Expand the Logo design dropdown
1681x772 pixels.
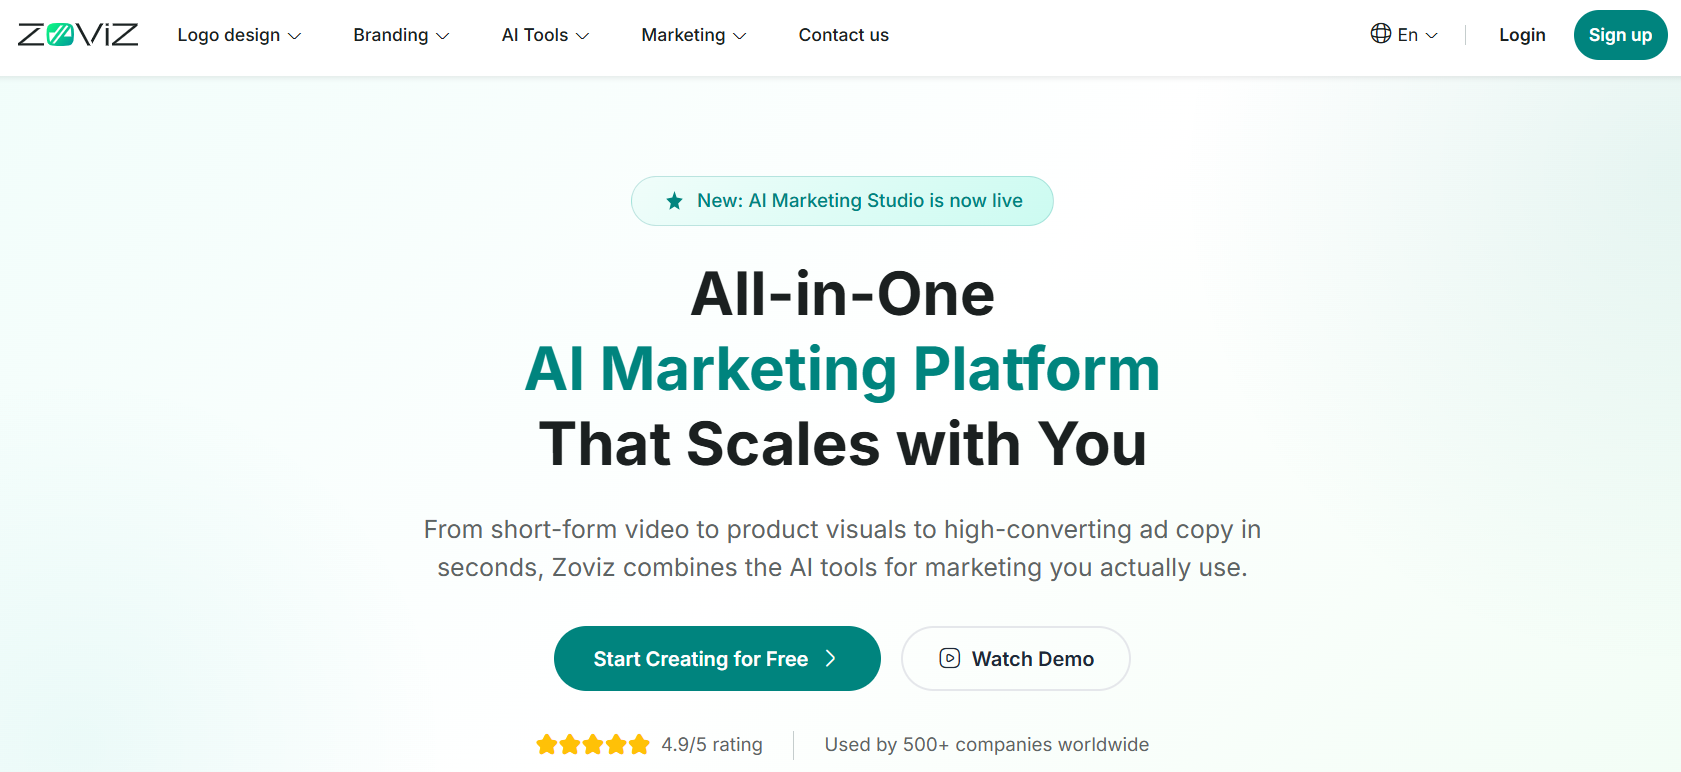click(239, 35)
